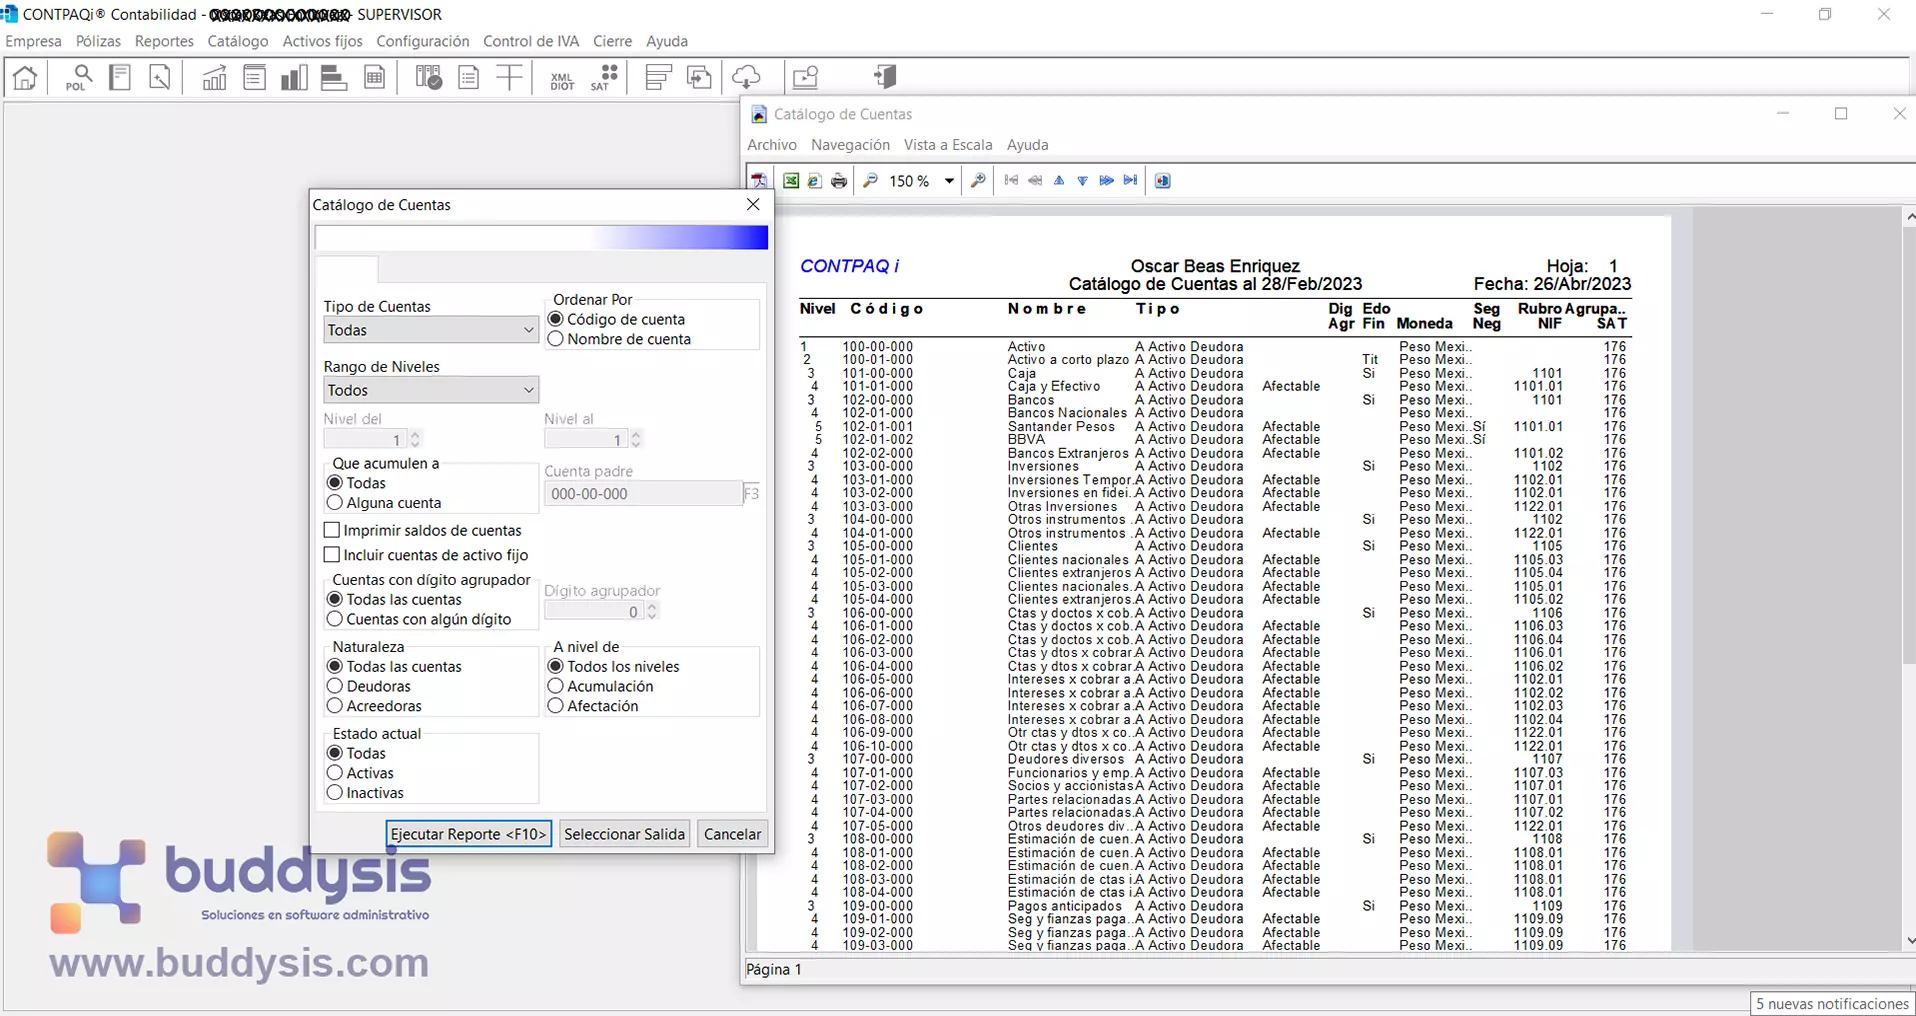Screen dimensions: 1916x1016
Task: Click the Cuenta padre input field
Action: (x=643, y=494)
